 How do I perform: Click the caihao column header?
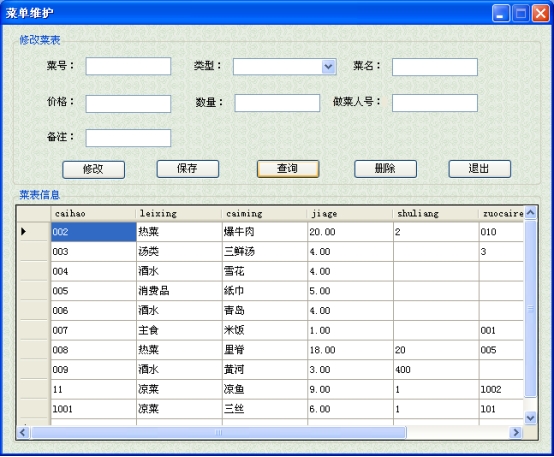click(93, 213)
